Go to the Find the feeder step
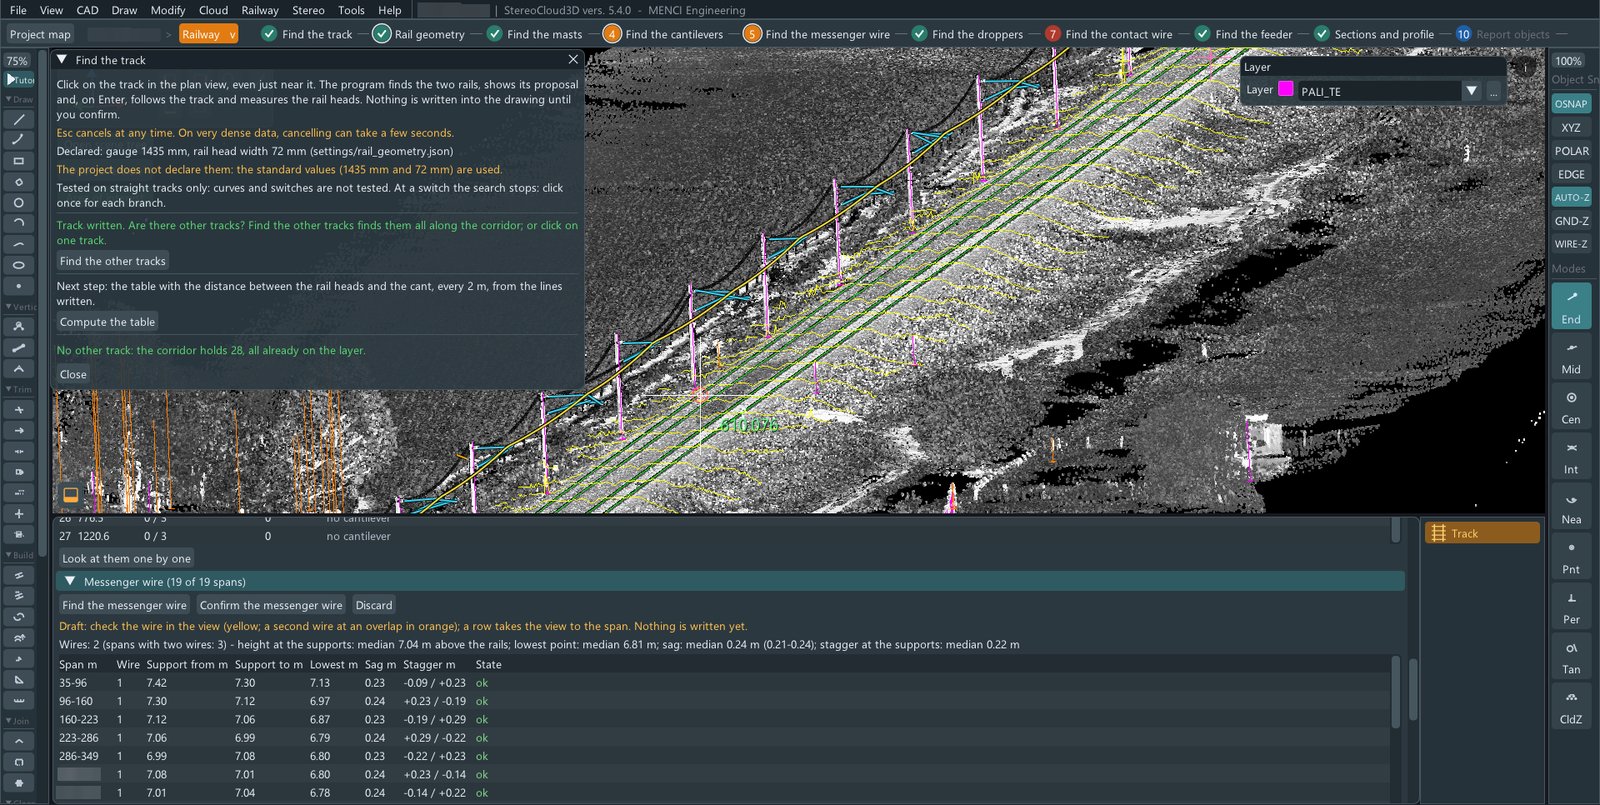This screenshot has height=805, width=1600. point(1243,34)
